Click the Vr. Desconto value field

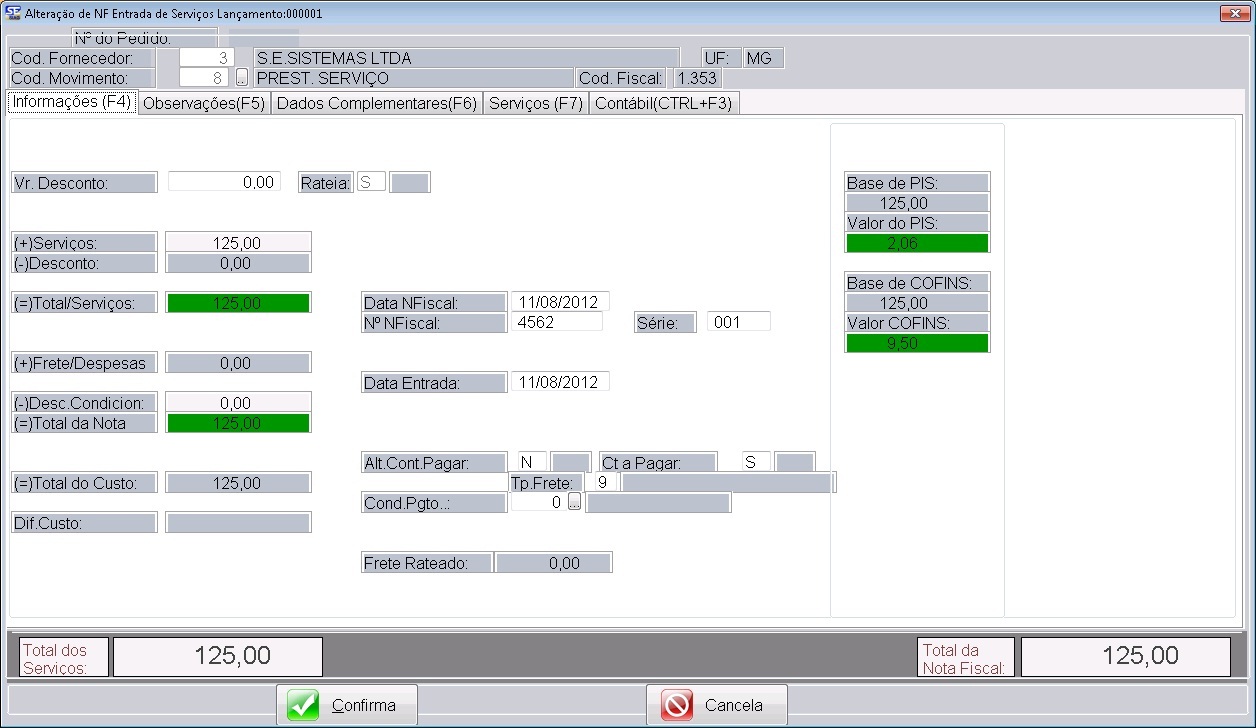[x=224, y=182]
